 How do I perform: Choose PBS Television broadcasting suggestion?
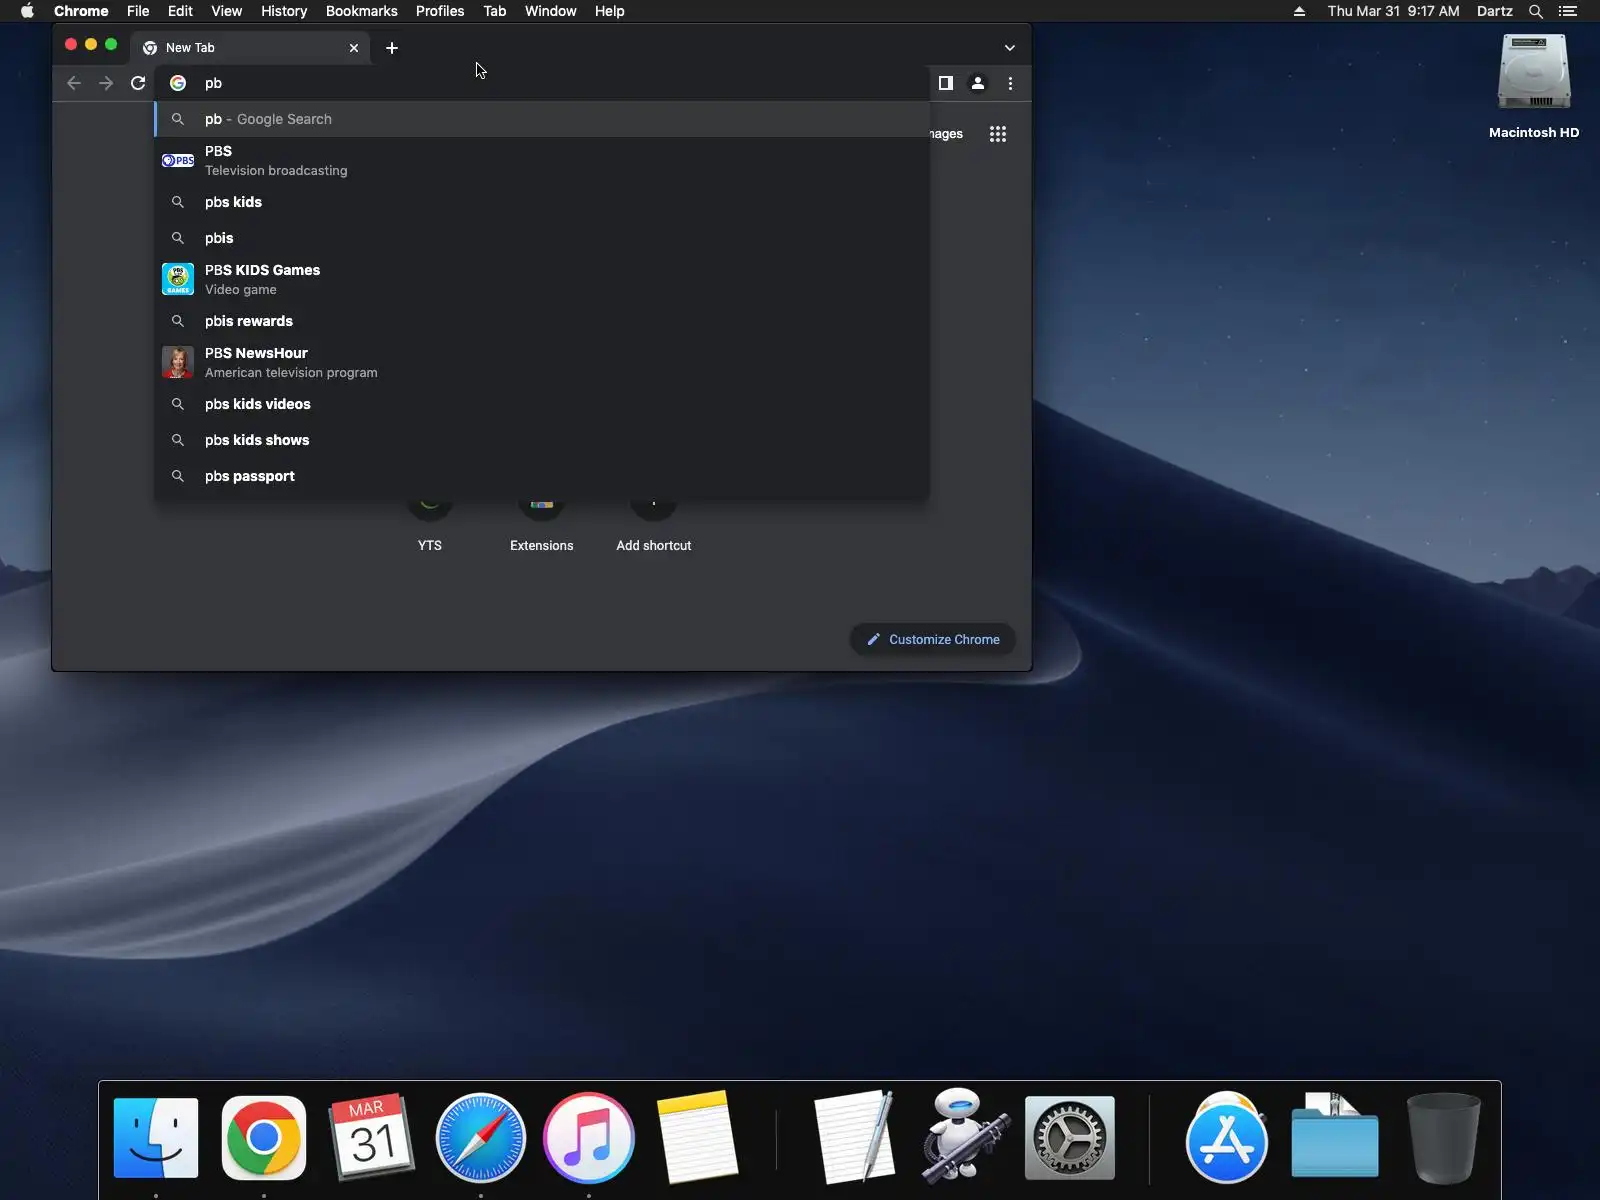tap(542, 160)
